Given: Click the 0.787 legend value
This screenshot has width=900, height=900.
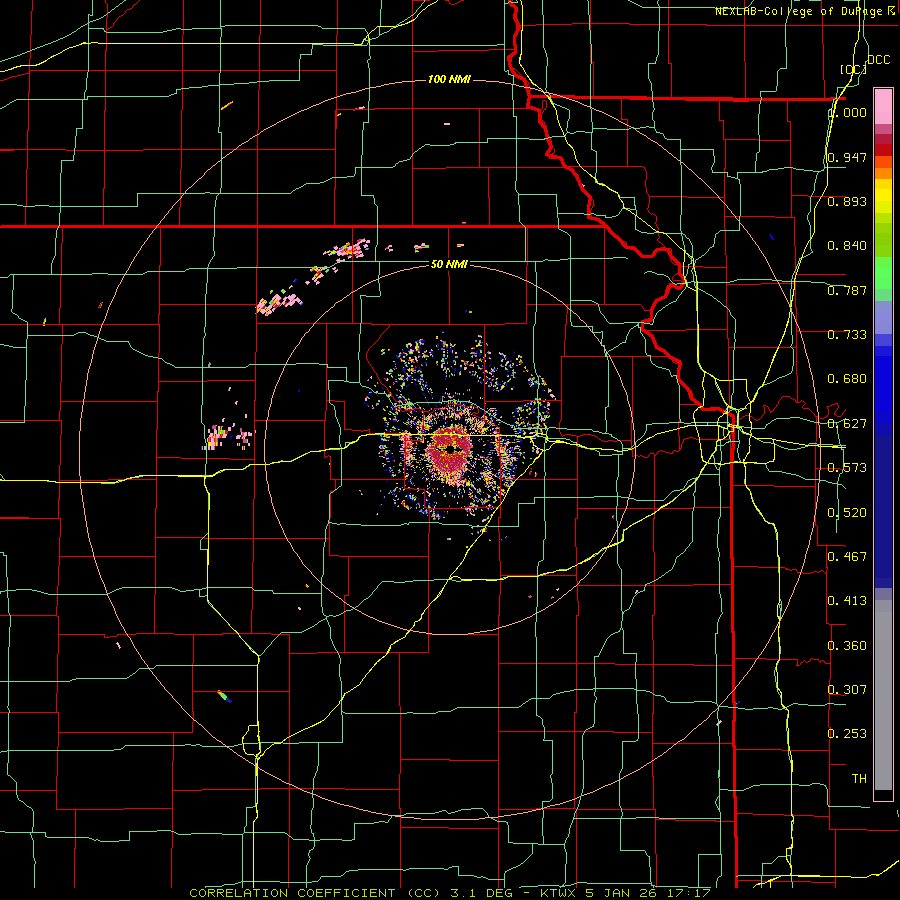Looking at the screenshot, I should click(847, 290).
